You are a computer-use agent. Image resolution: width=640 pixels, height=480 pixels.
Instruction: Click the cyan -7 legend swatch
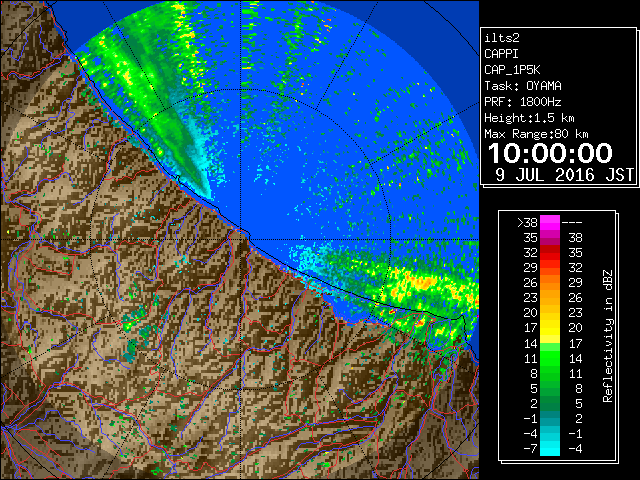(x=550, y=448)
